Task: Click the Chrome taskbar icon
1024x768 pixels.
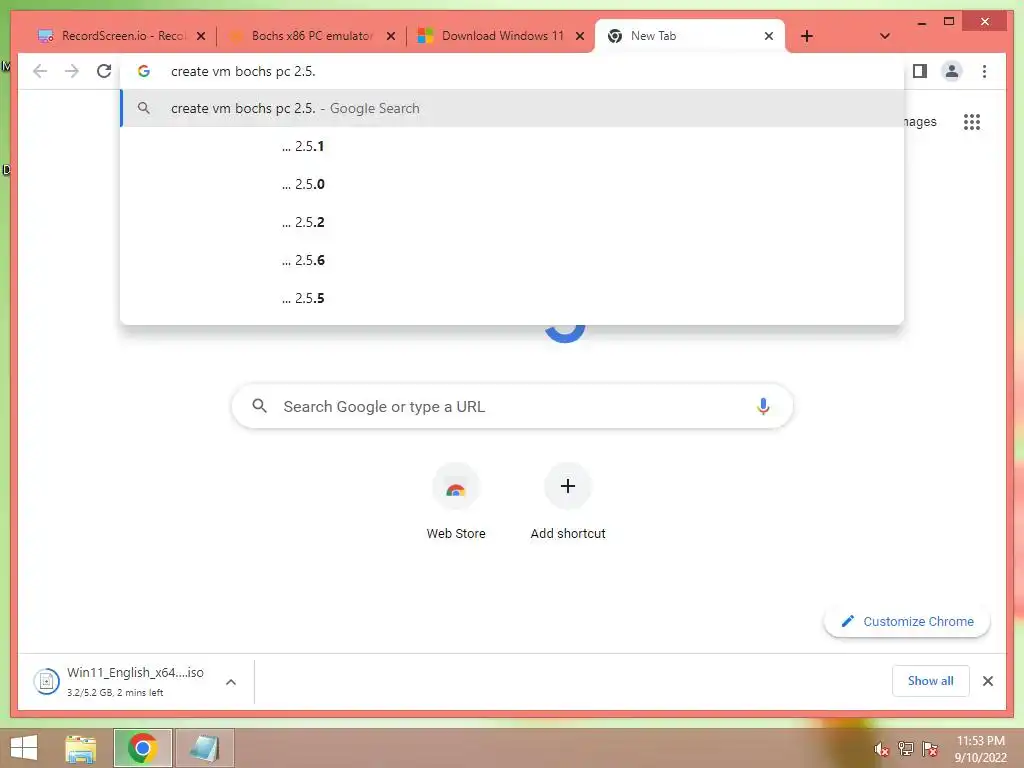Action: click(142, 748)
